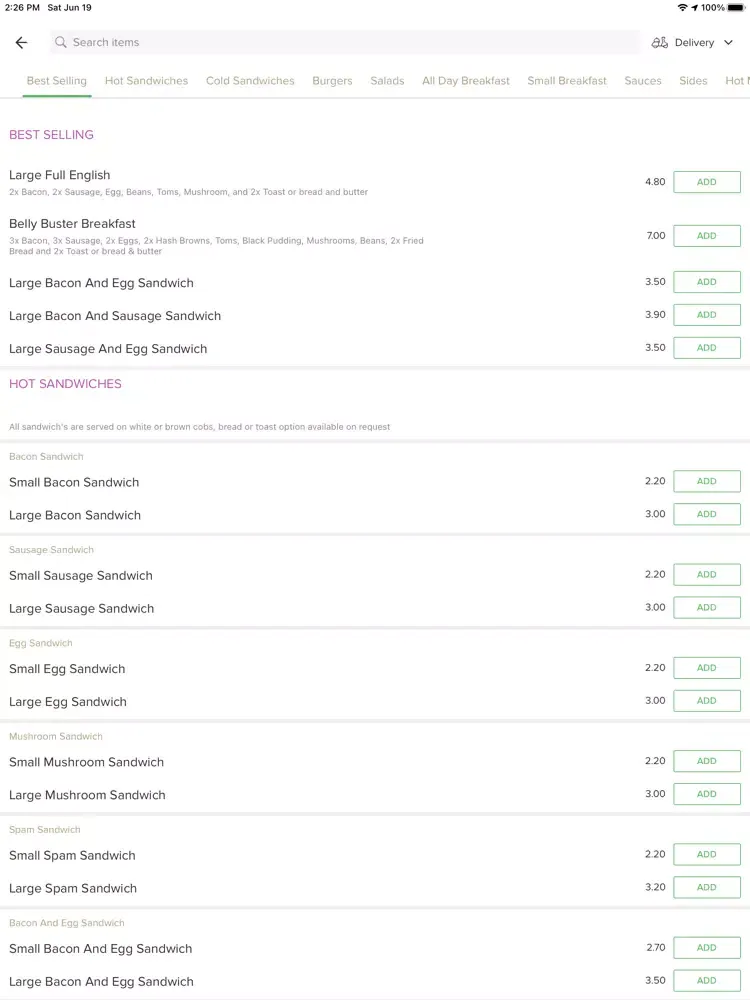Viewport: 750px width, 1000px height.
Task: Add Small Egg Sandwich to basket
Action: point(707,668)
